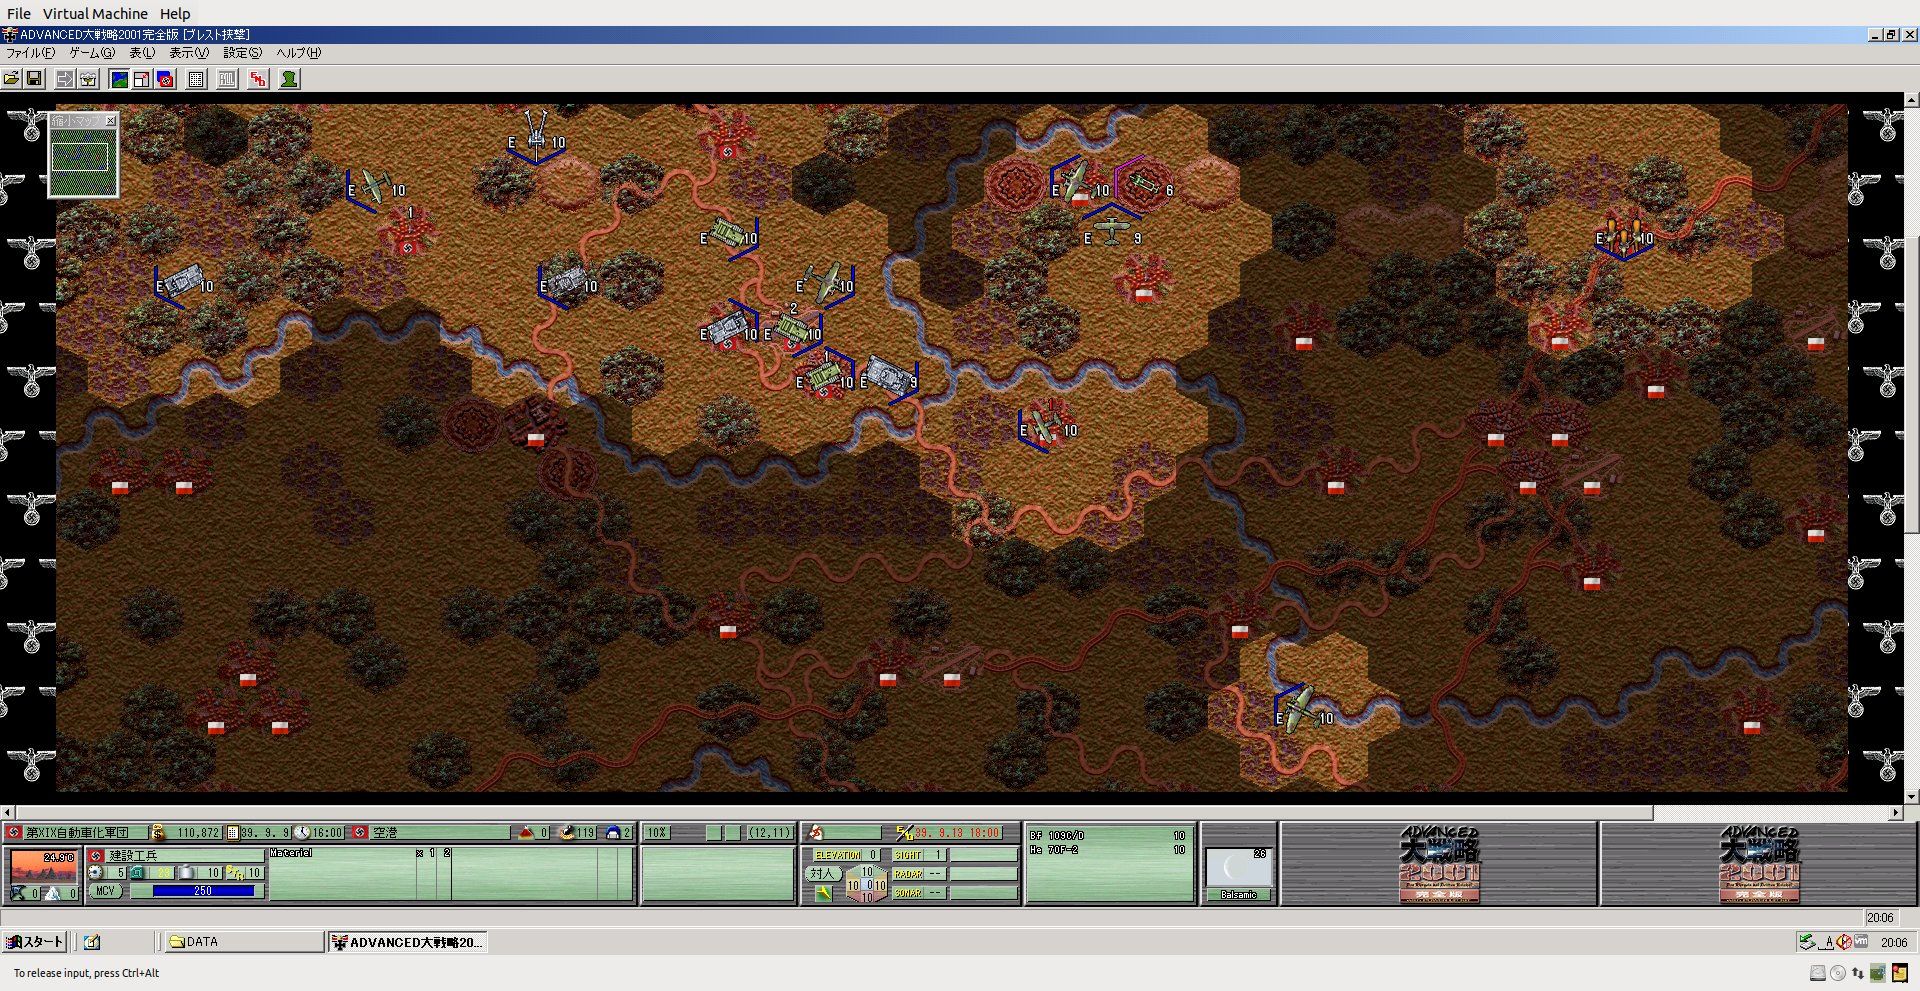
Task: Open the 表示(V) menu
Action: coord(189,53)
